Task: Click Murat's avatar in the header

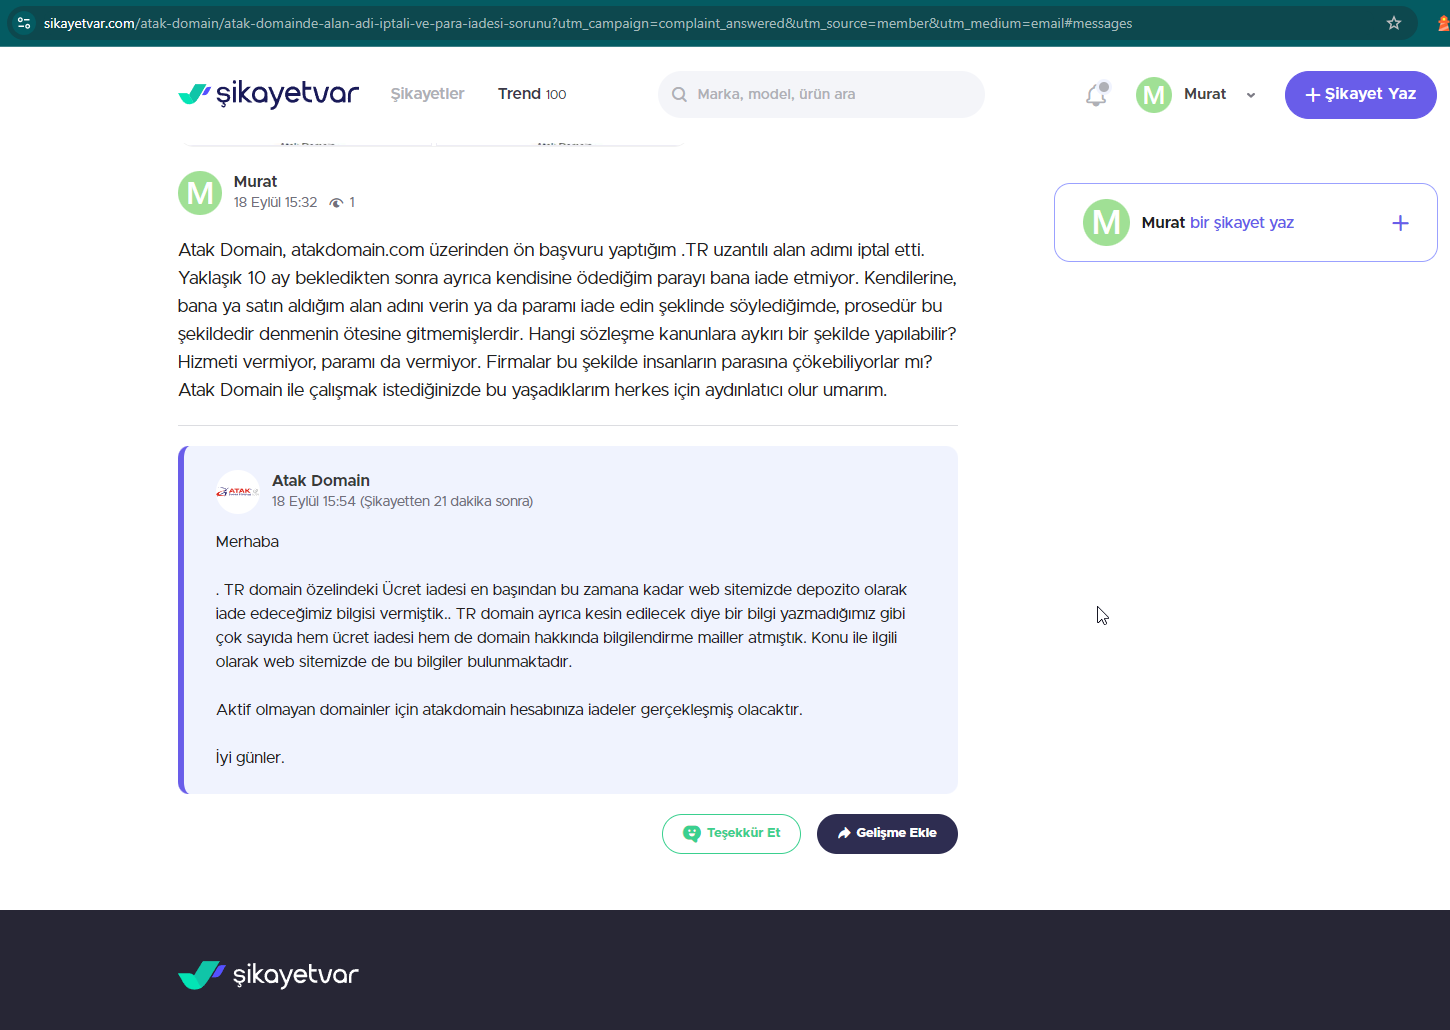Action: [1154, 95]
